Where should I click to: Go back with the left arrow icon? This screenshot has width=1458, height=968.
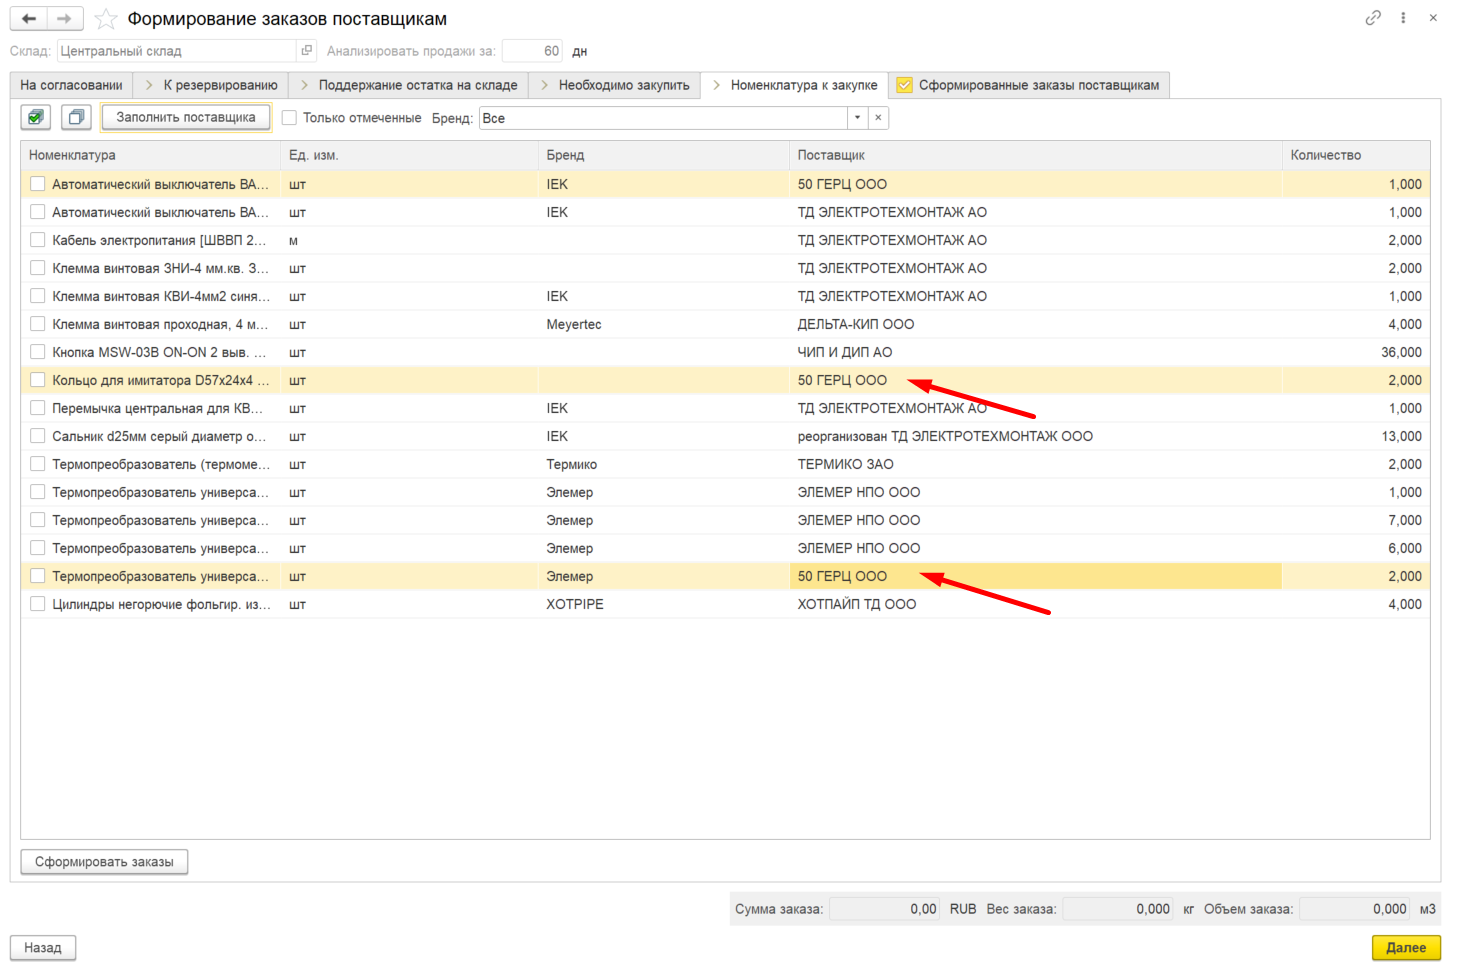(29, 19)
